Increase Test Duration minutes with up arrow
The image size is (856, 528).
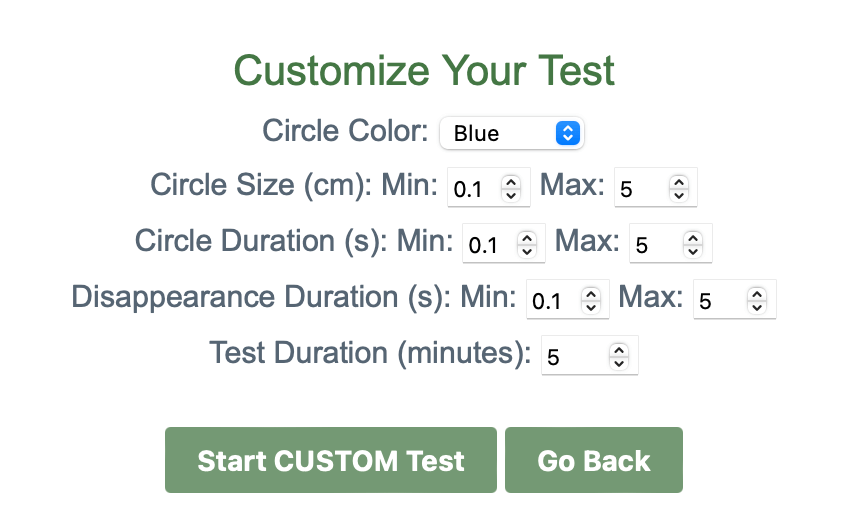619,350
